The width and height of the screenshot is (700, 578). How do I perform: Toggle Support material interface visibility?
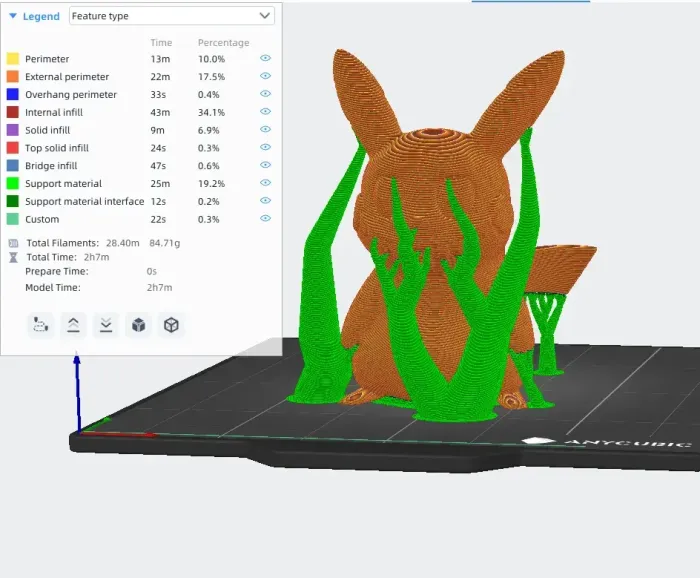tap(265, 200)
